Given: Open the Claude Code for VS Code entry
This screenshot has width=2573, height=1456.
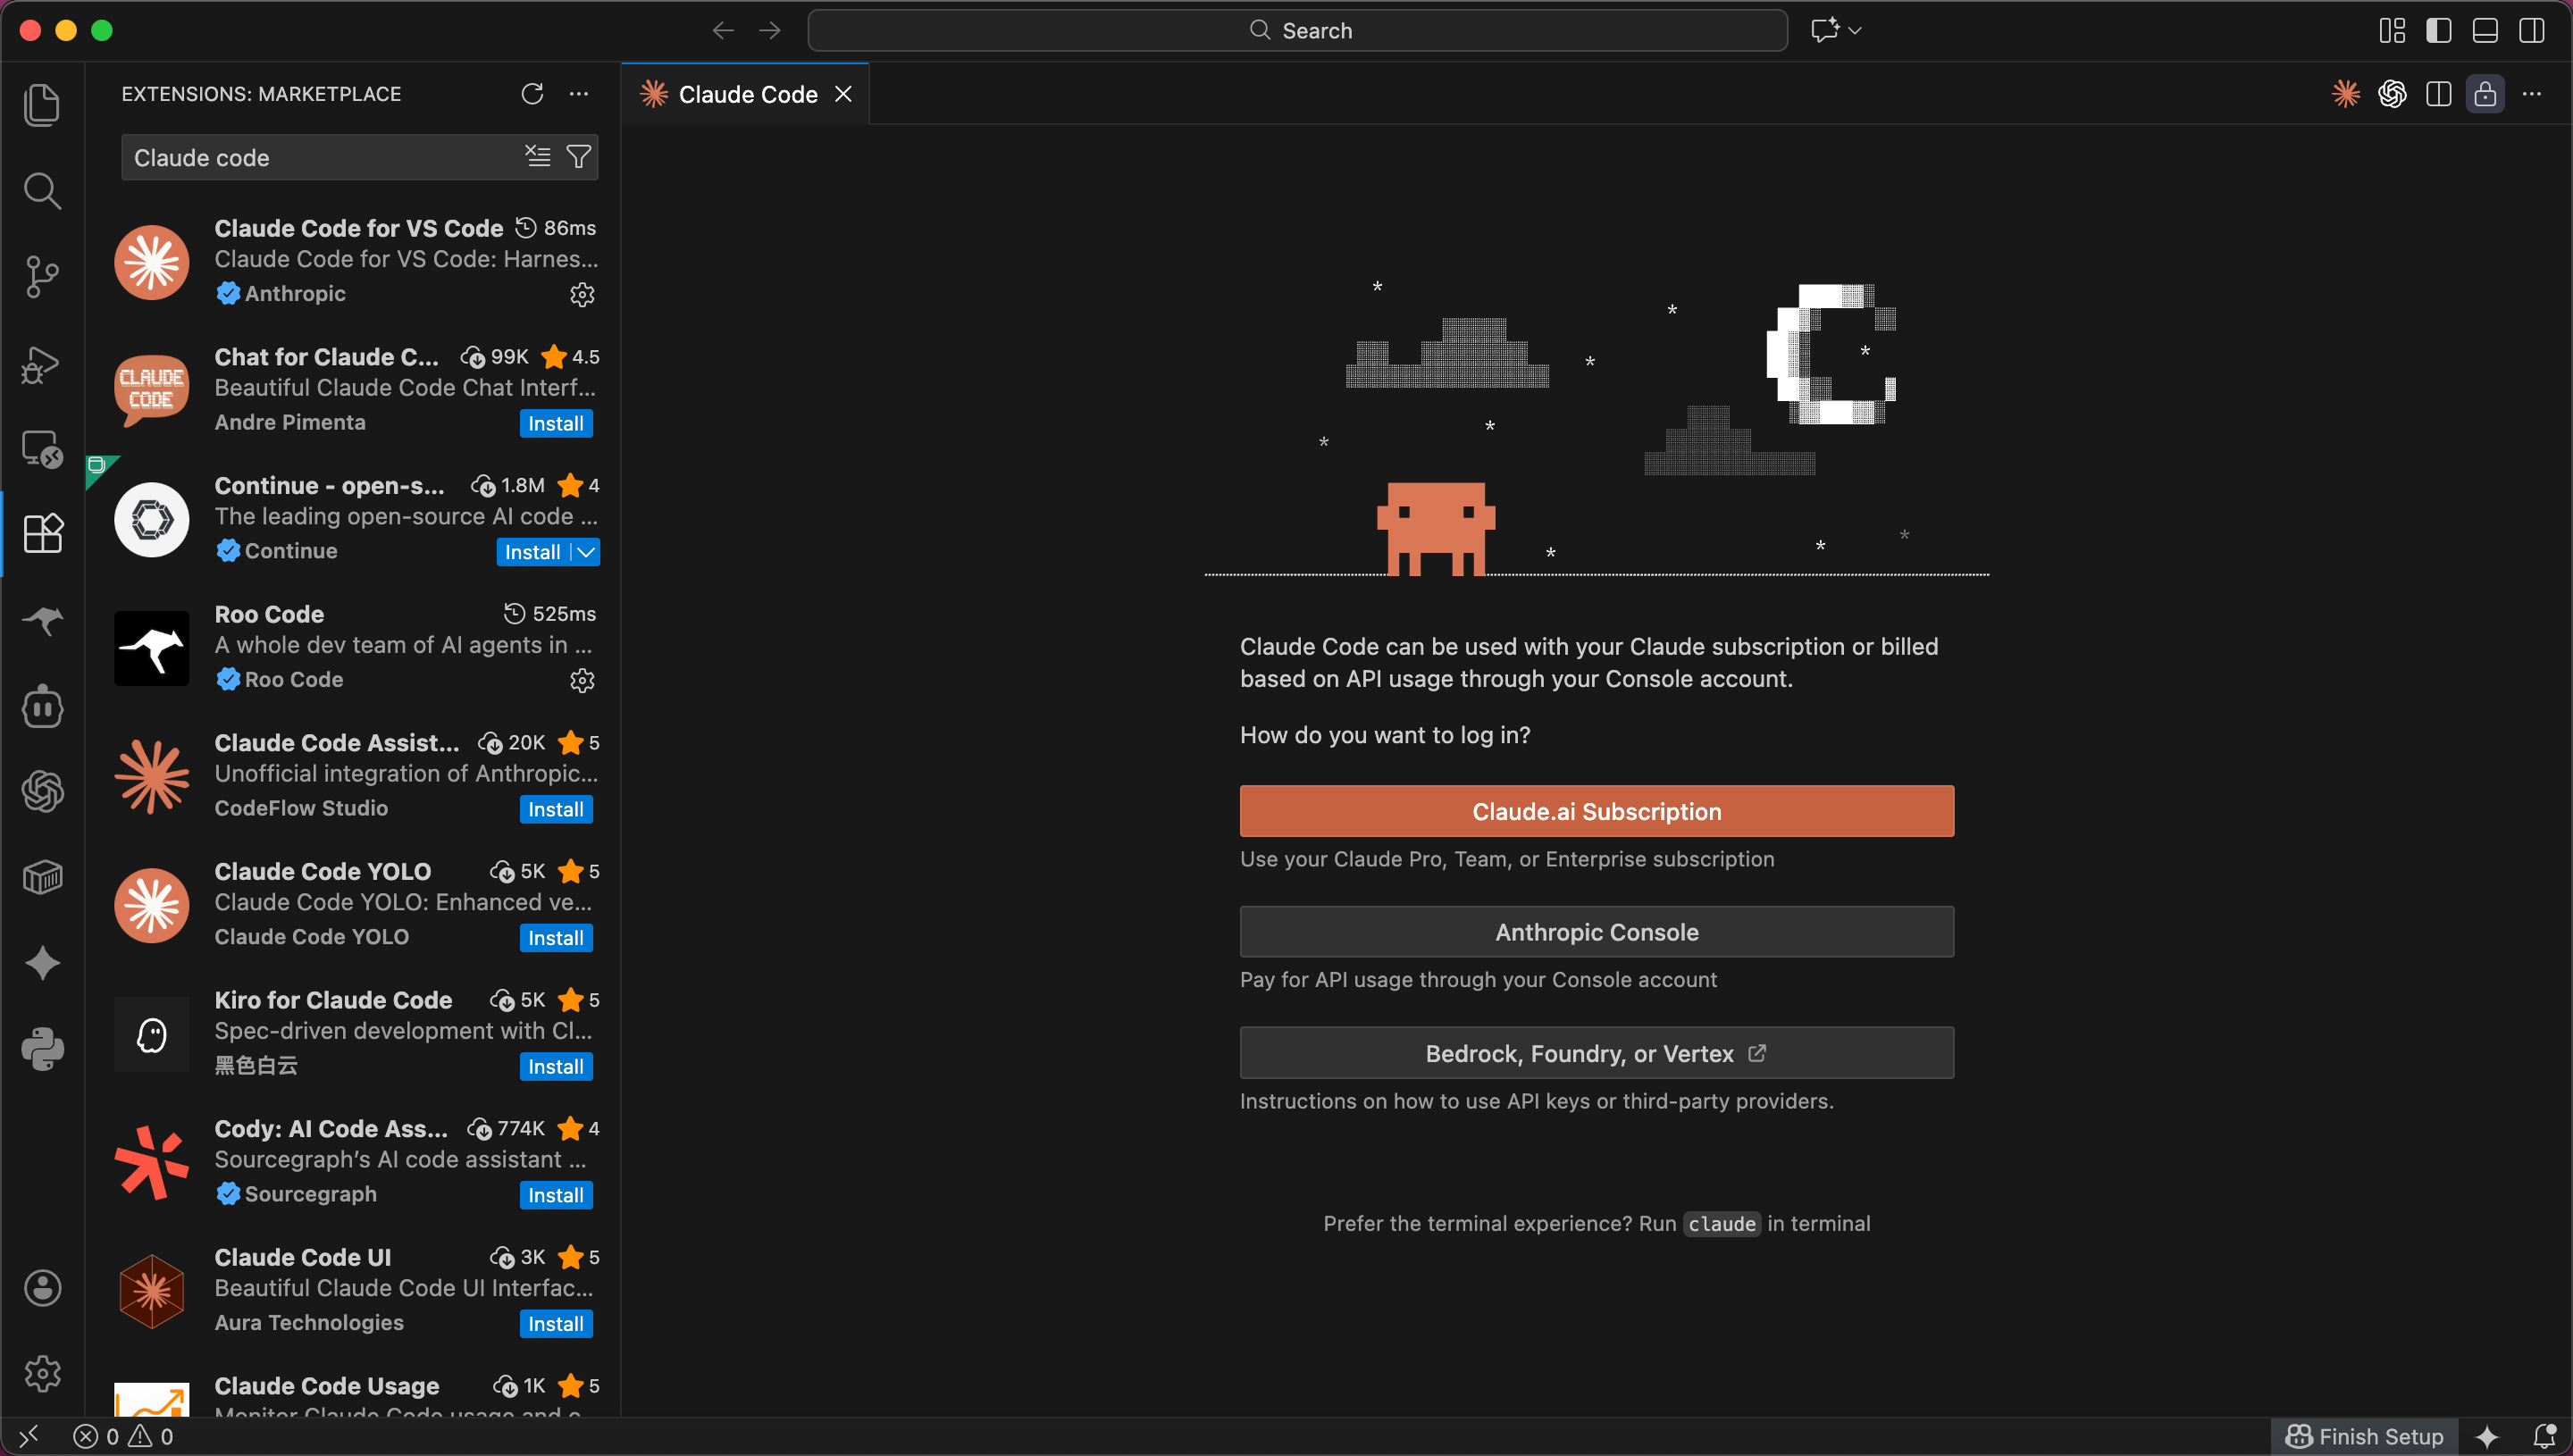Looking at the screenshot, I should [x=353, y=263].
